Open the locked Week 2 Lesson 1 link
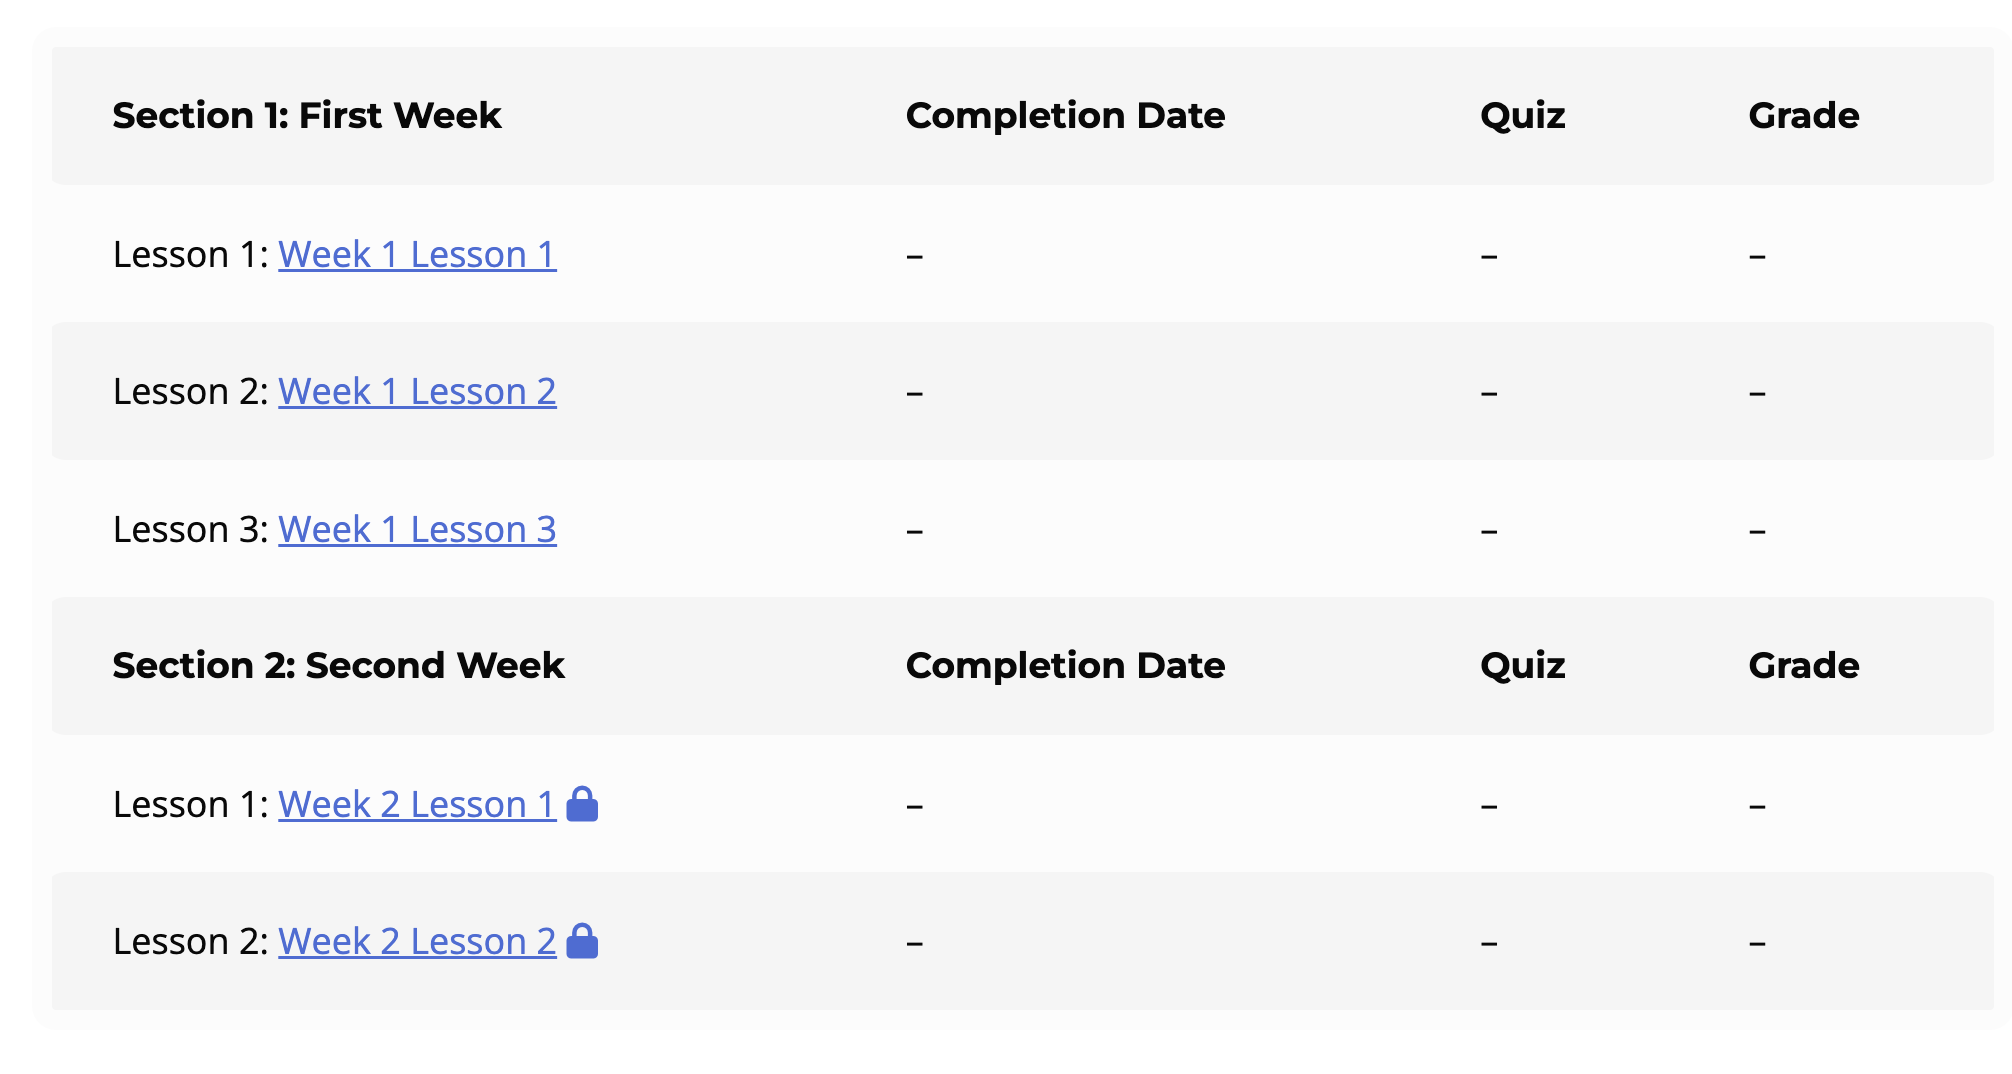This screenshot has width=2012, height=1074. (417, 805)
